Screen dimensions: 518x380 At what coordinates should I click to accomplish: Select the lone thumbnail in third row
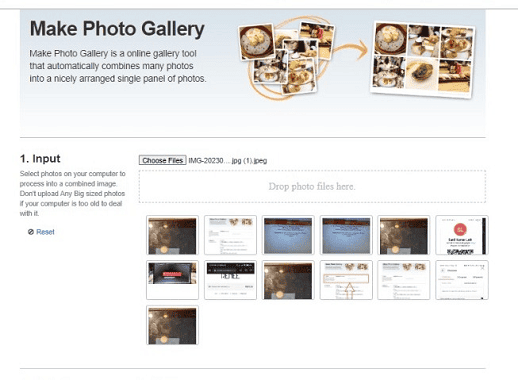[172, 325]
